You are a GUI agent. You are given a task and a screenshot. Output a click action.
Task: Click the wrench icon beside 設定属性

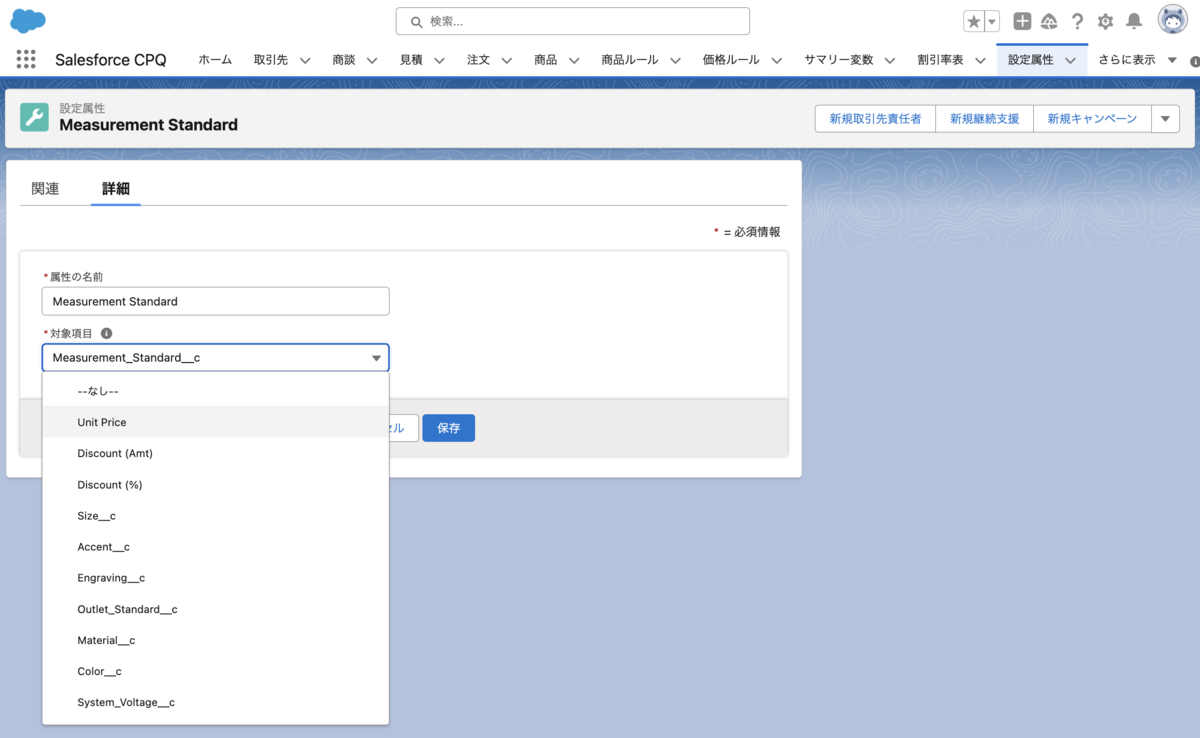point(33,117)
